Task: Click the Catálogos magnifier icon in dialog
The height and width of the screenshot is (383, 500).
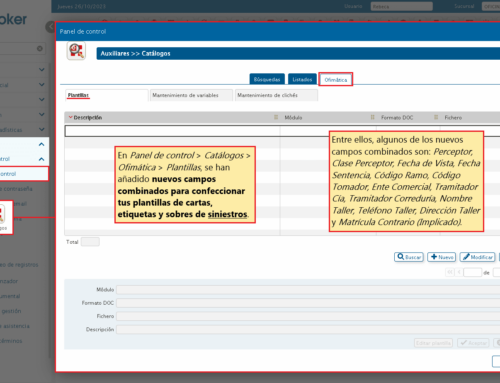Action: pyautogui.click(x=76, y=51)
